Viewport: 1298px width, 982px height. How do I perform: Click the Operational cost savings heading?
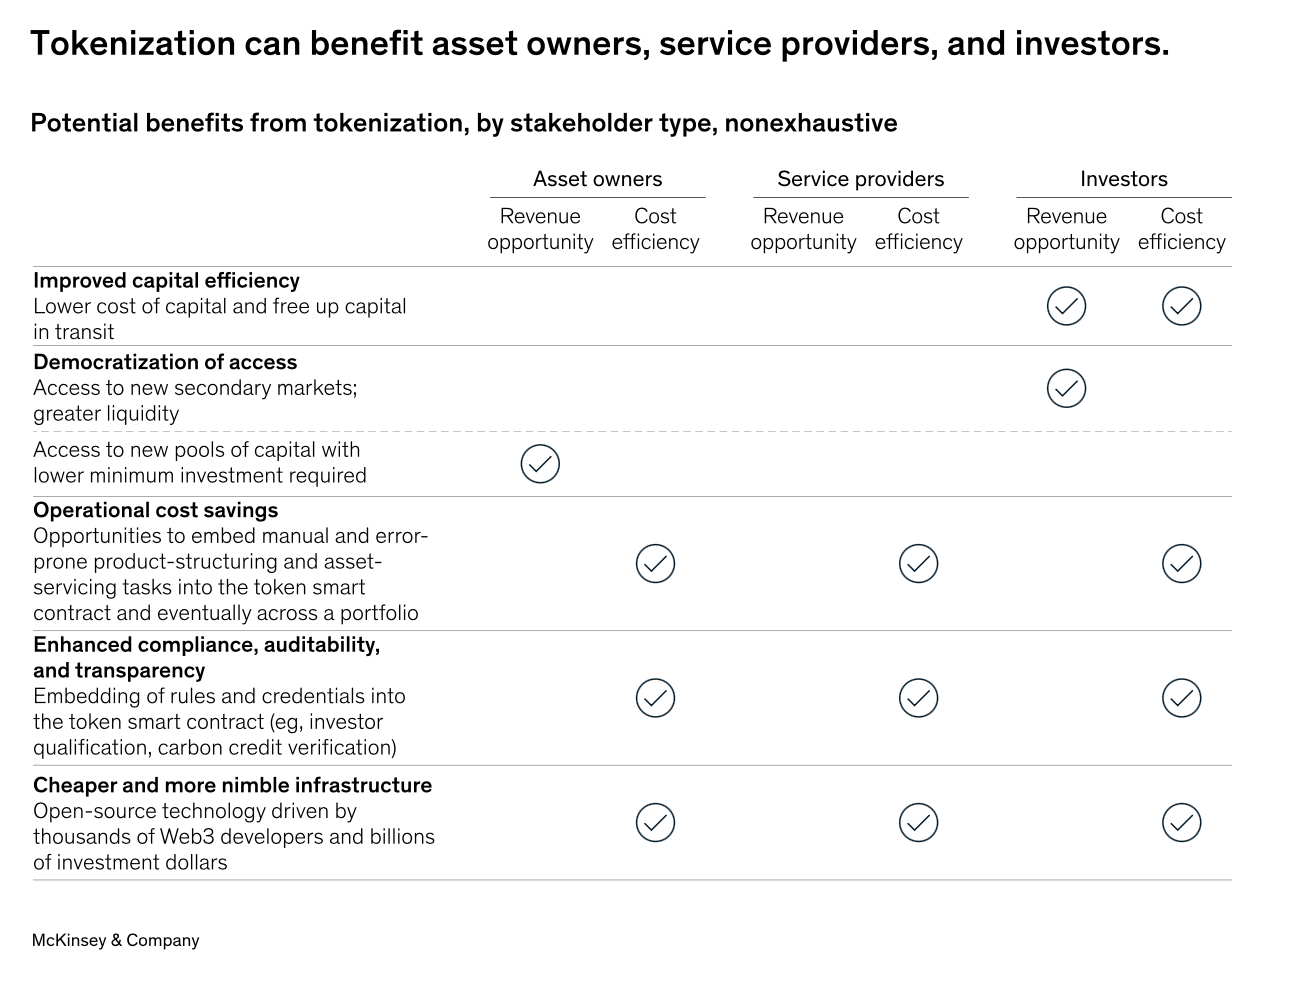[x=155, y=510]
